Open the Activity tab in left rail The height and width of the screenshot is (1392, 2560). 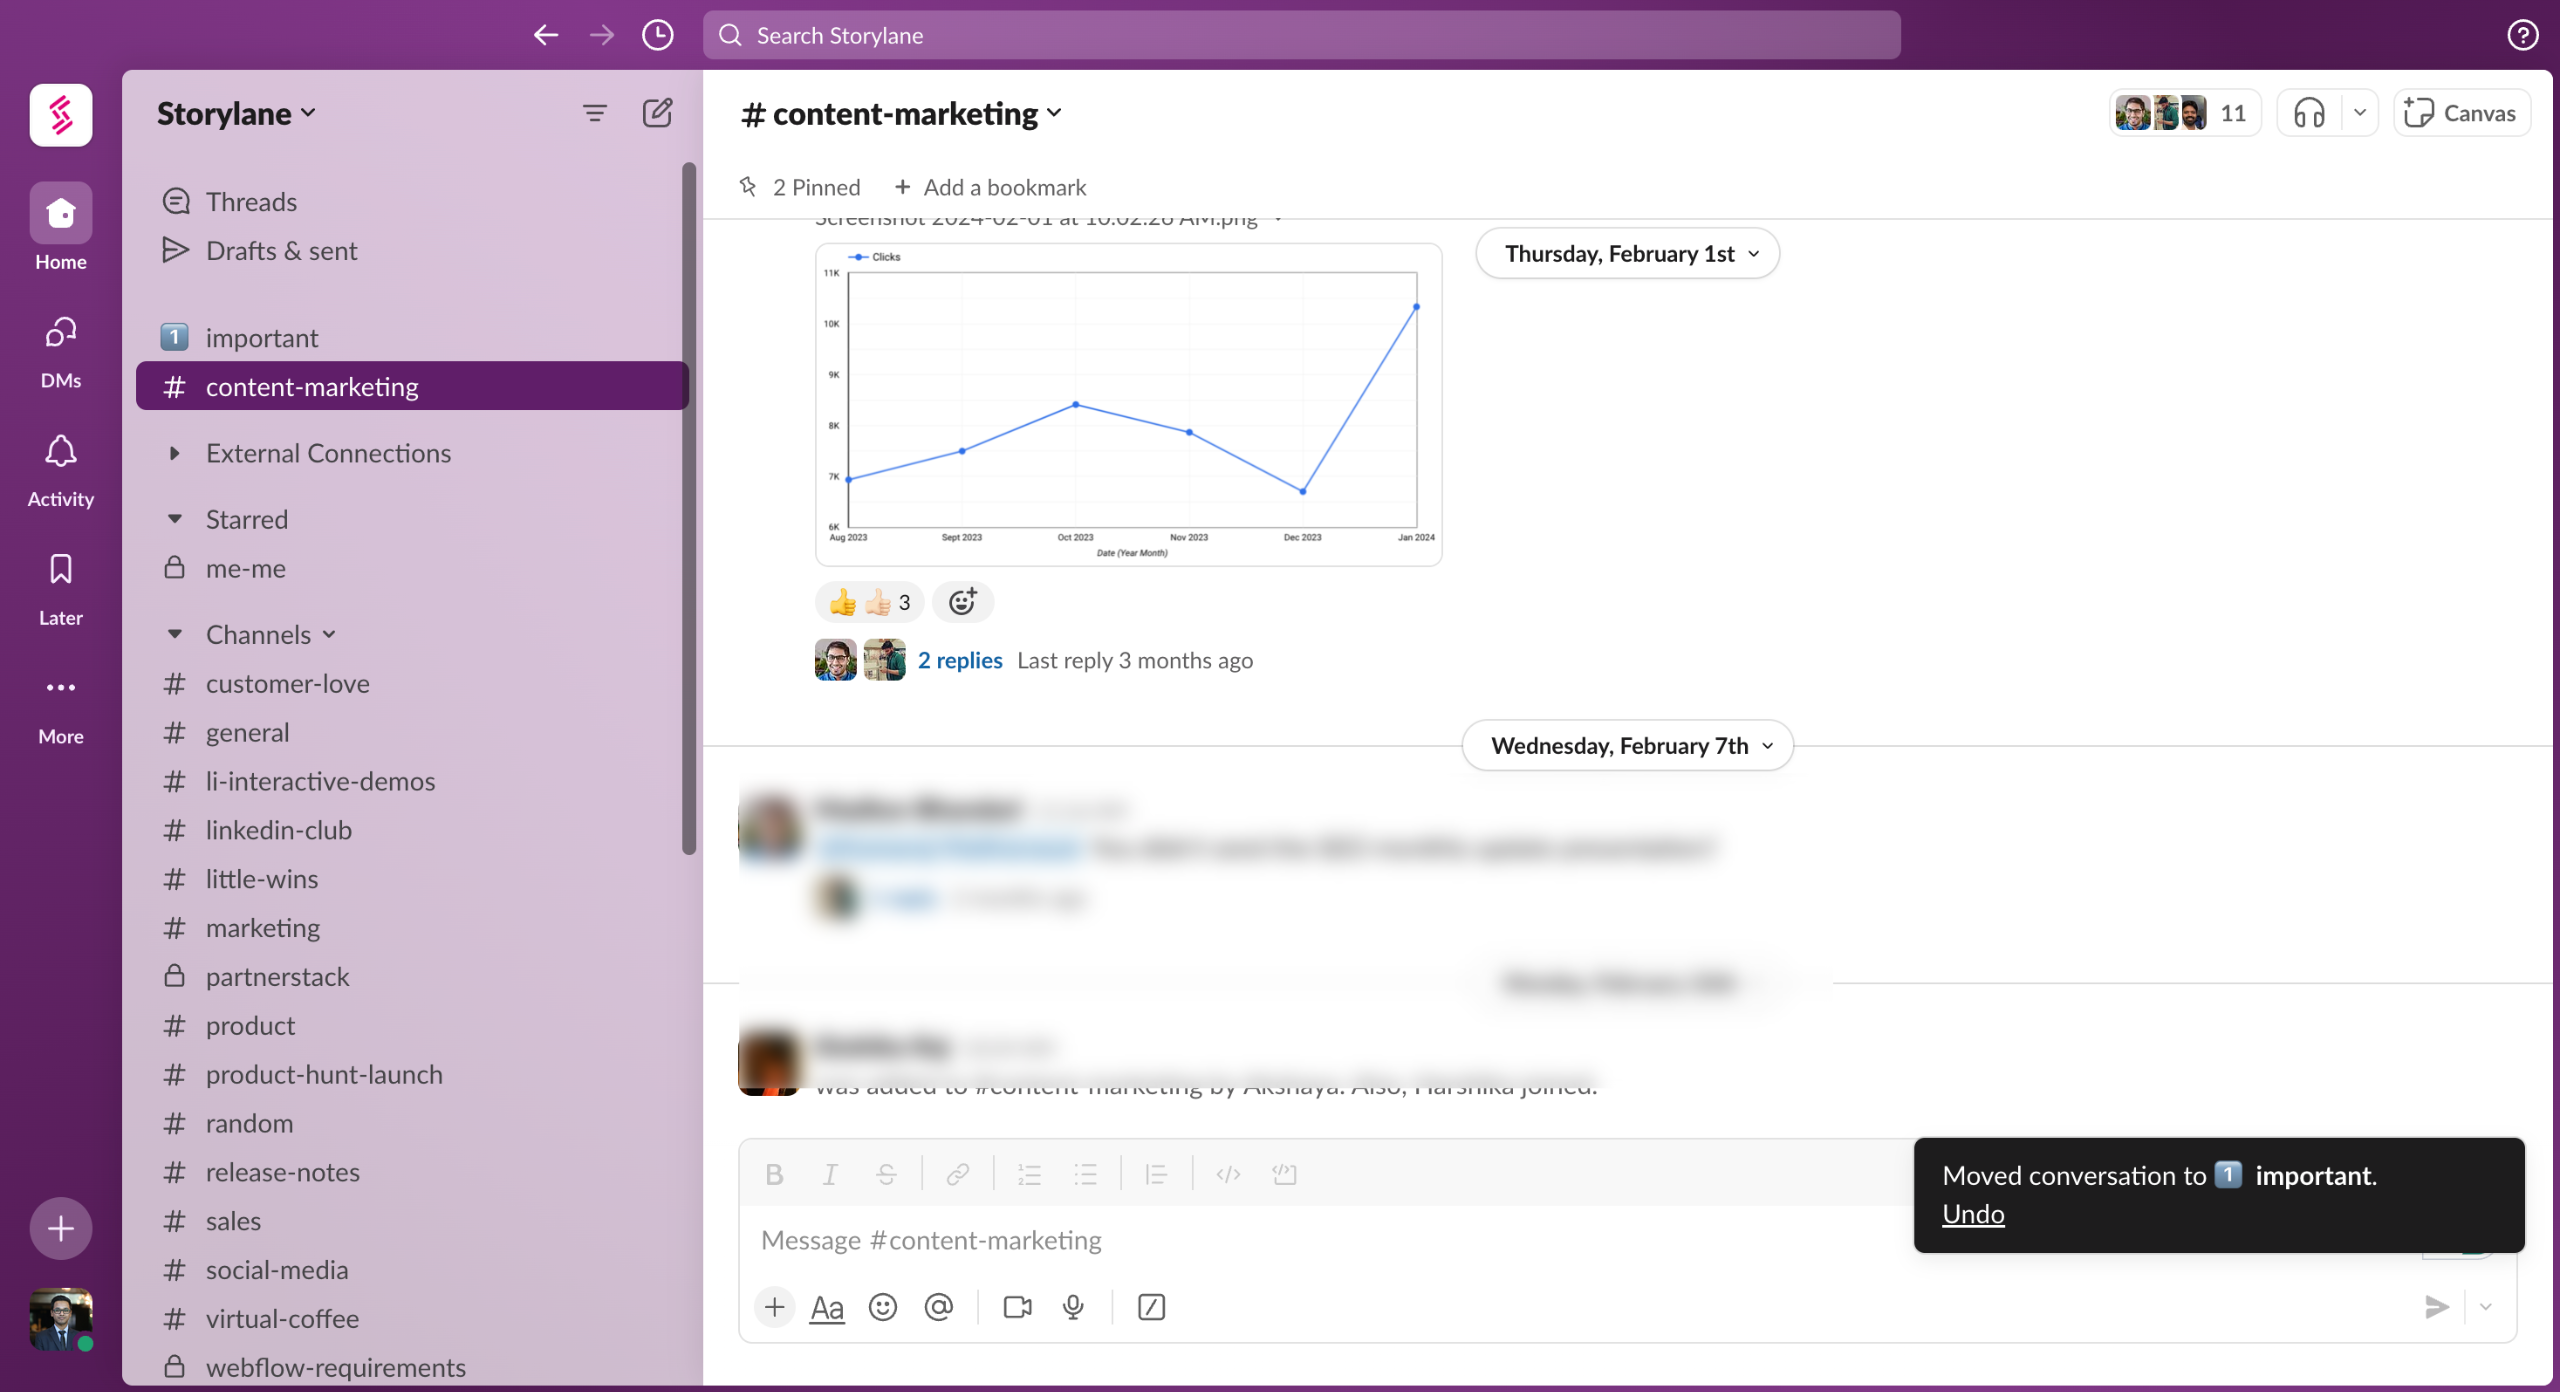(x=60, y=470)
